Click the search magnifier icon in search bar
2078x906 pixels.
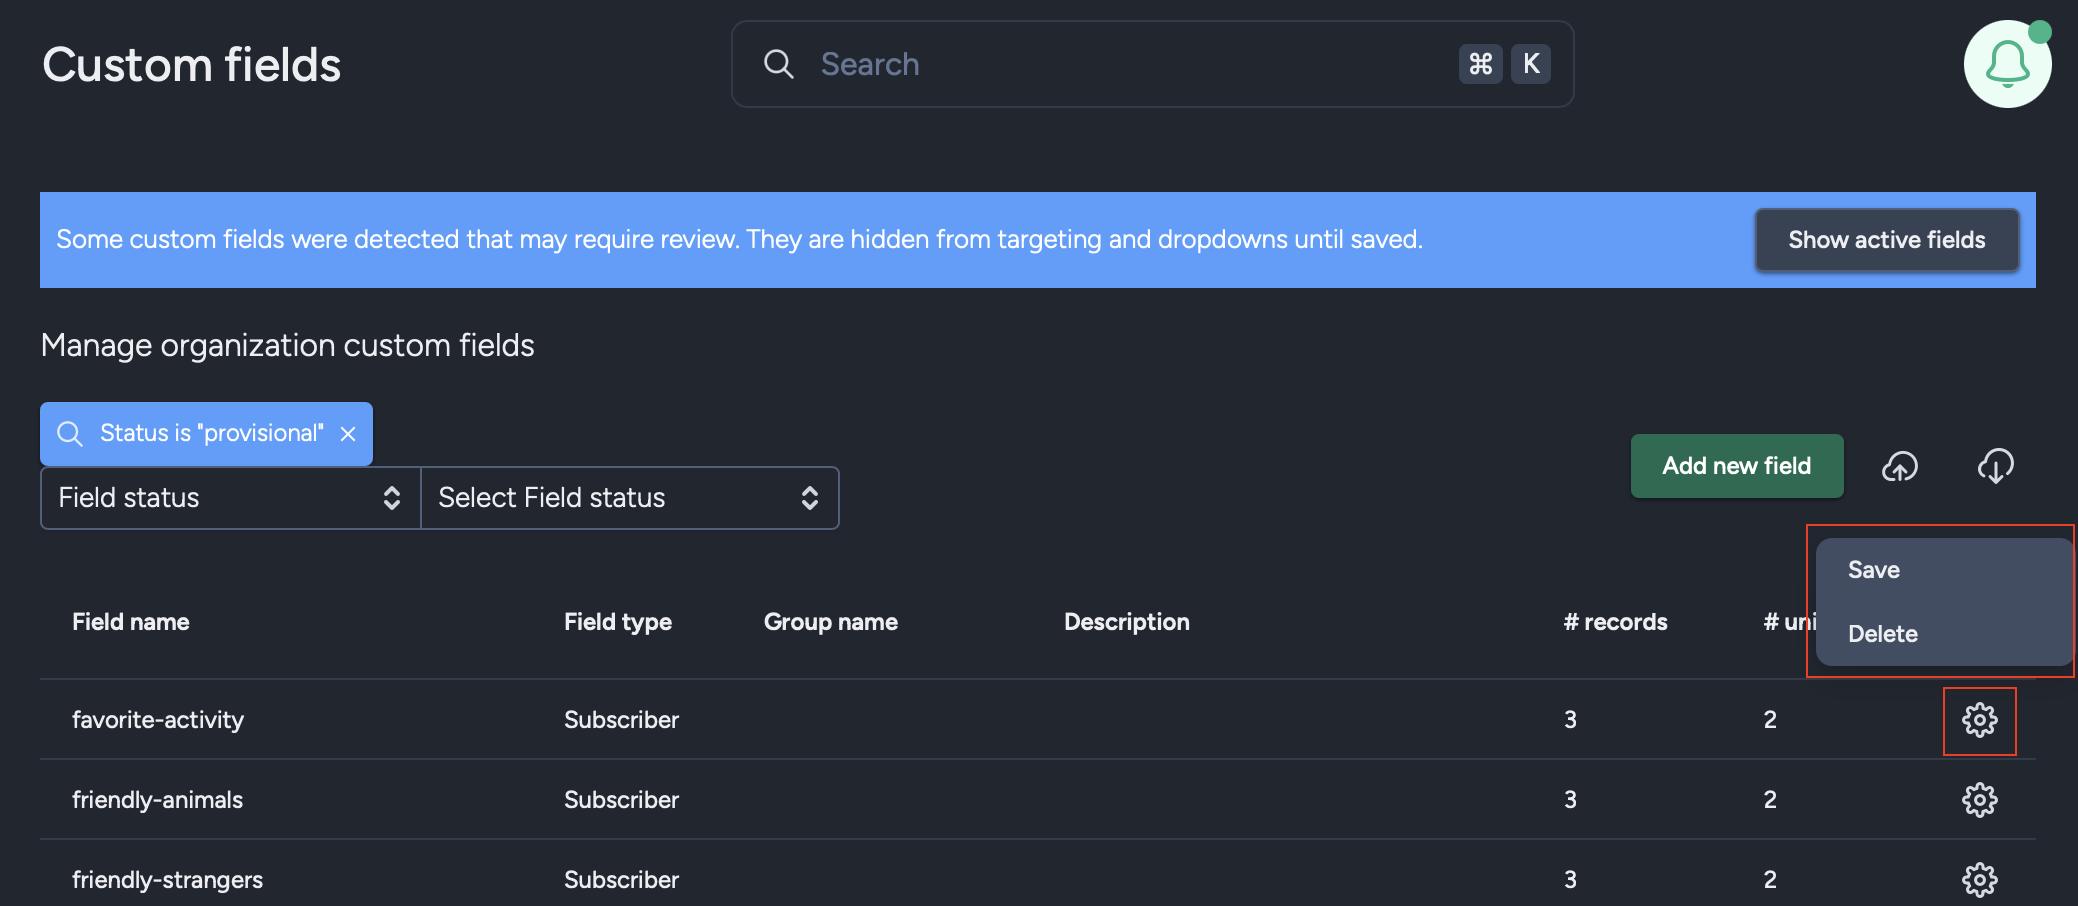click(x=778, y=64)
